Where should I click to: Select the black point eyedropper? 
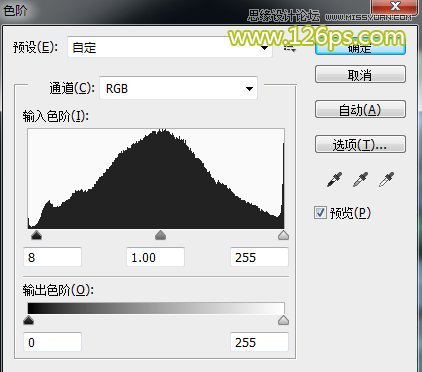click(334, 179)
